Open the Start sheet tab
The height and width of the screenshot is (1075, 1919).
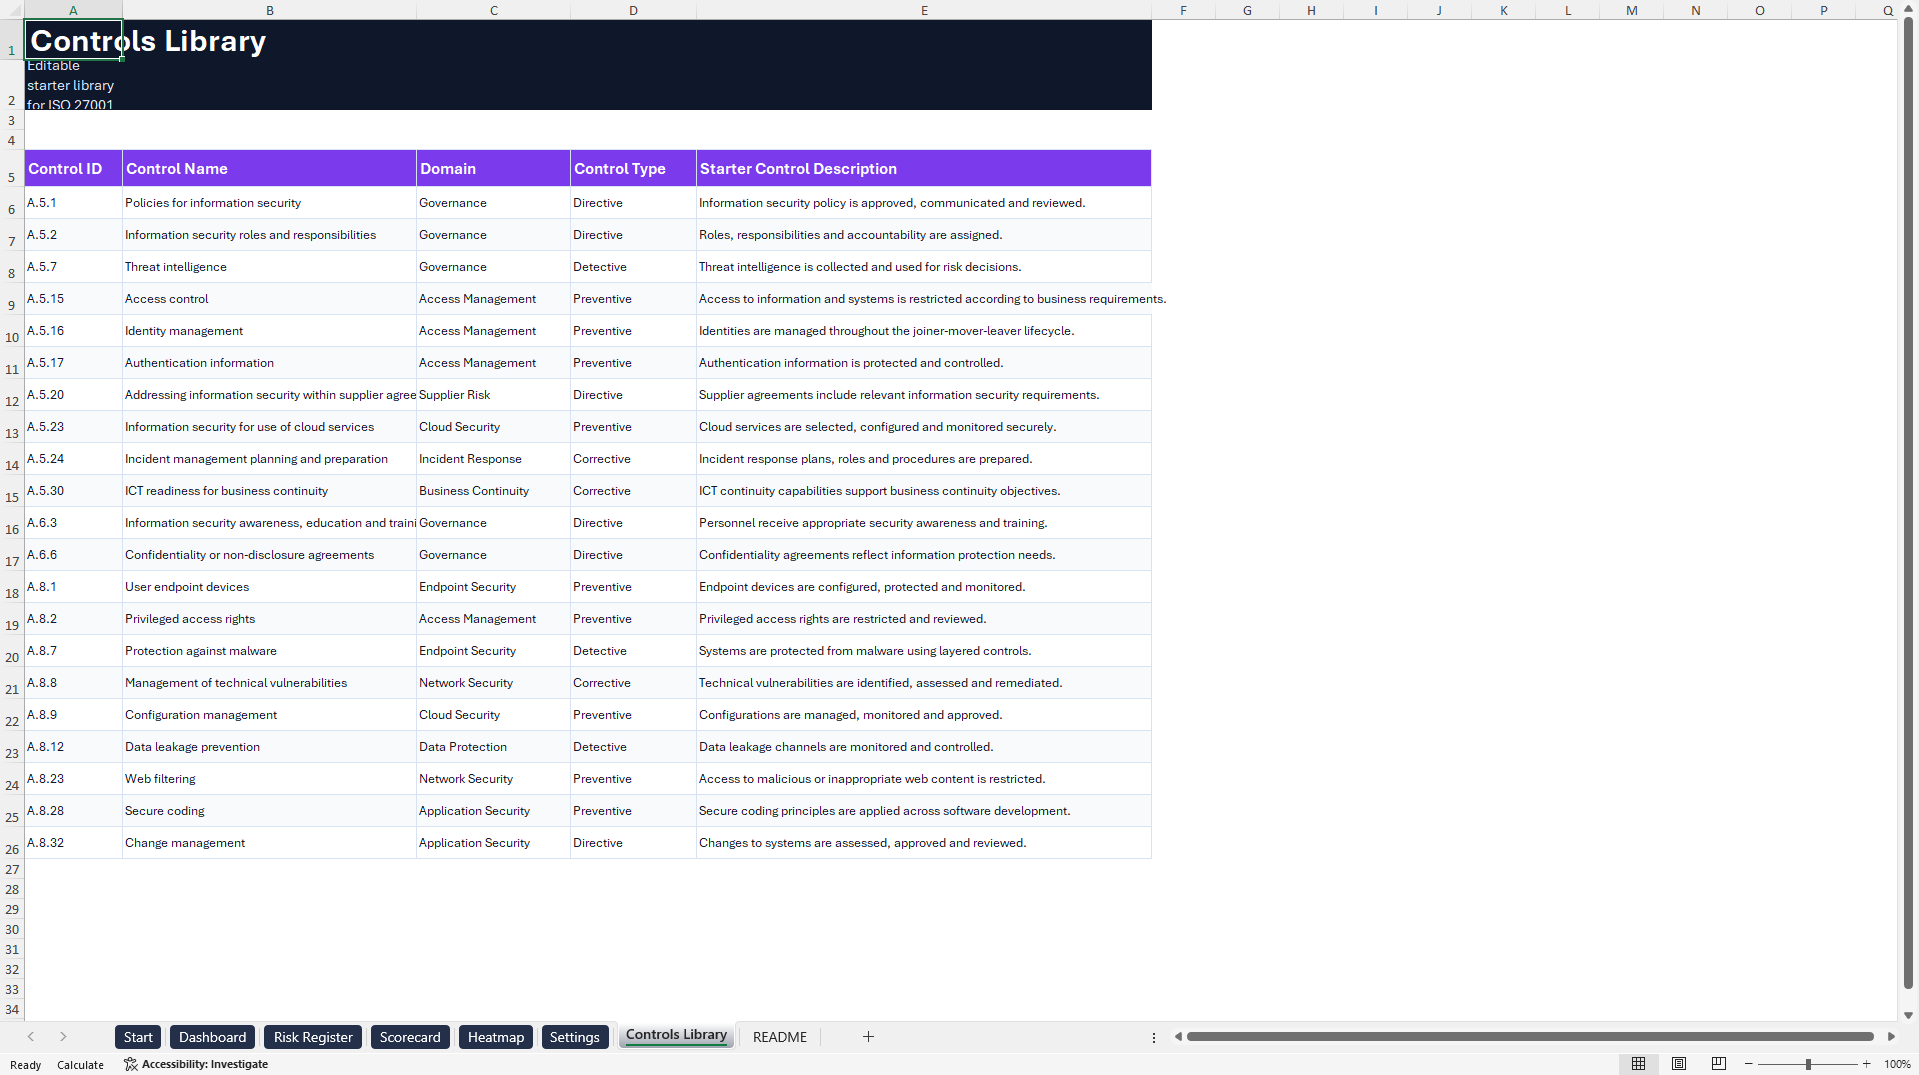pyautogui.click(x=138, y=1037)
